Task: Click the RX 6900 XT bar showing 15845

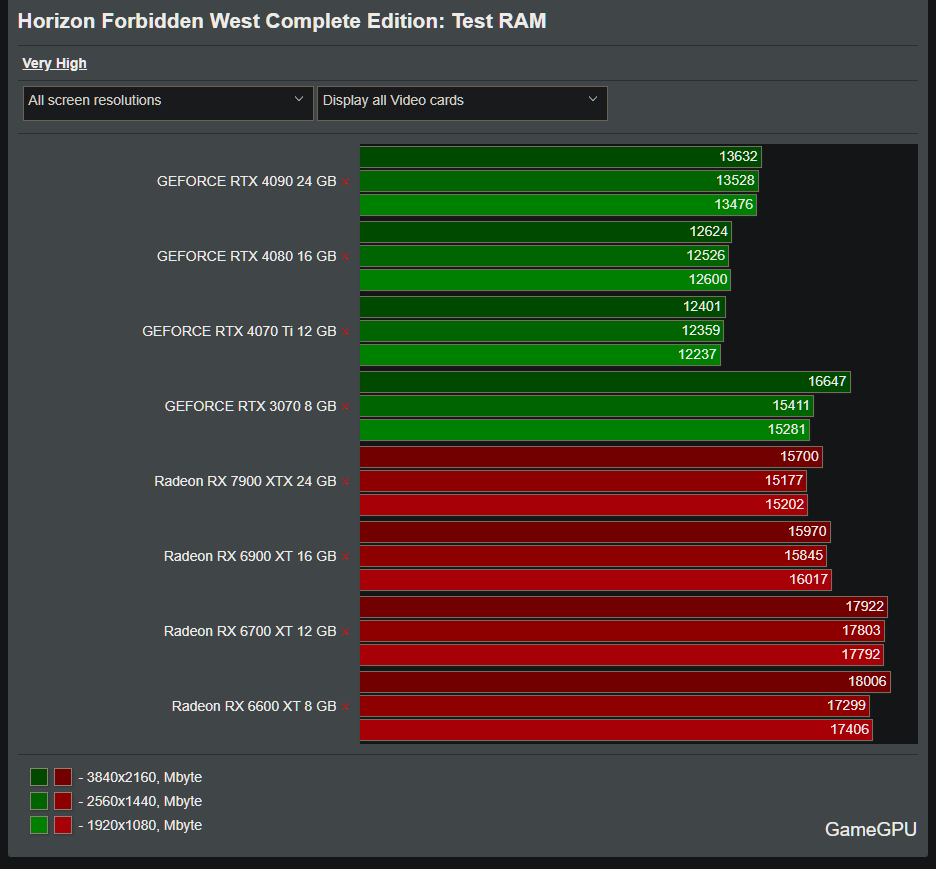Action: (x=593, y=556)
